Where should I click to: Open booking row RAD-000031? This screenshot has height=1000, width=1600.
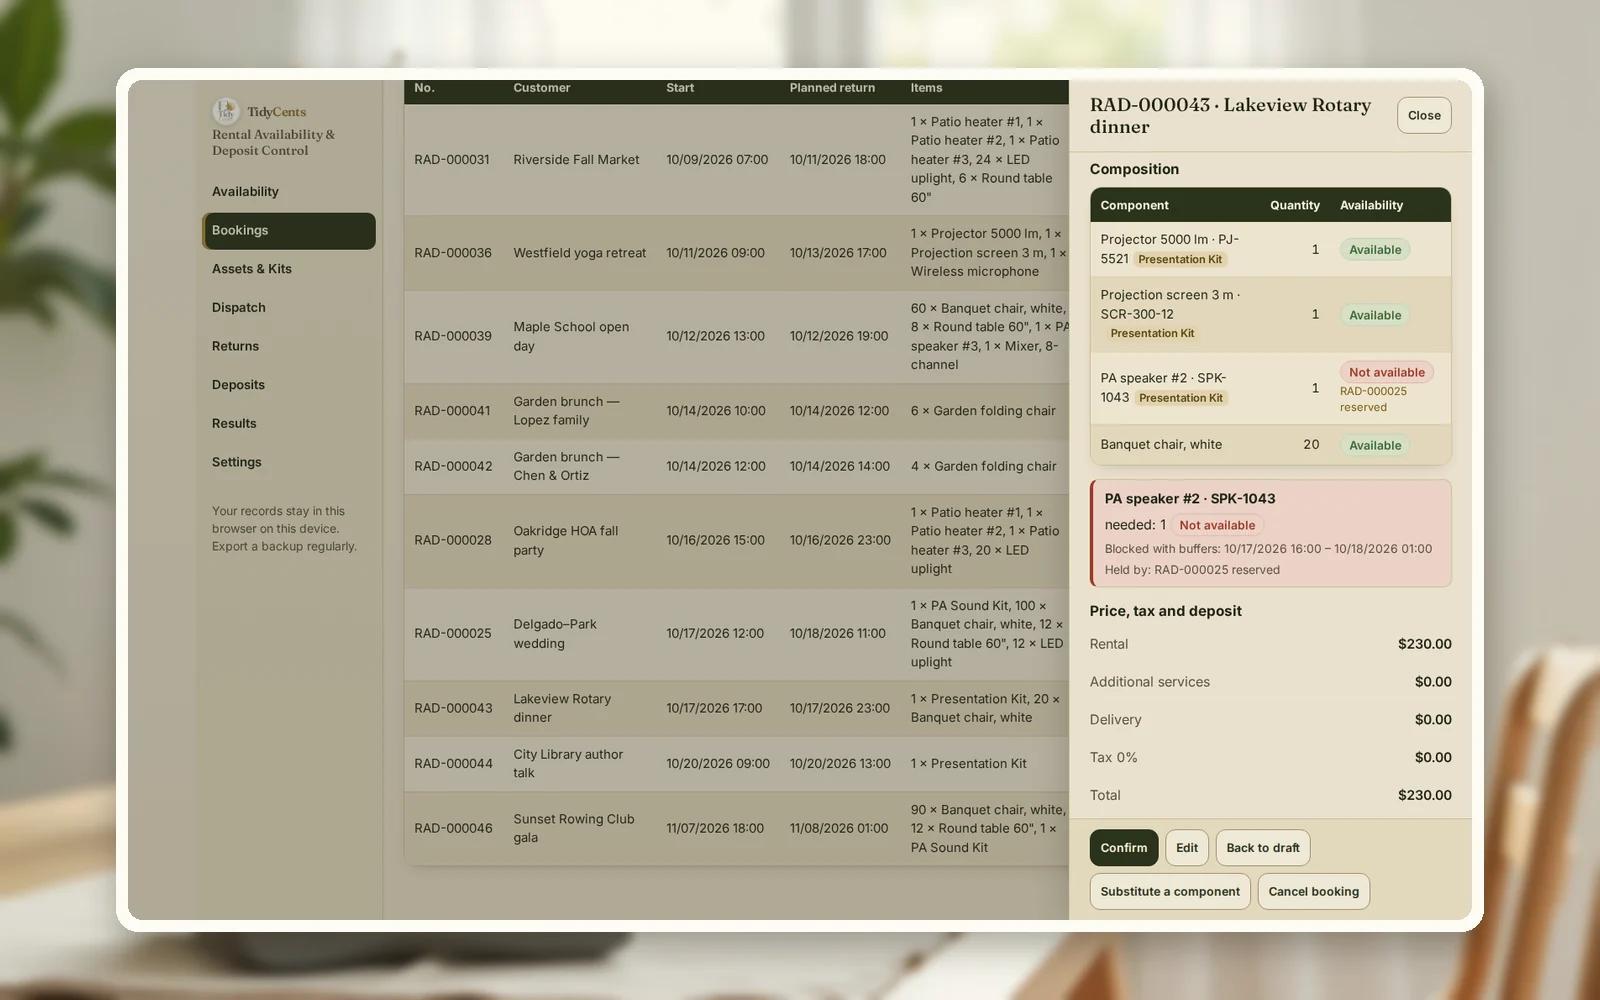click(736, 160)
